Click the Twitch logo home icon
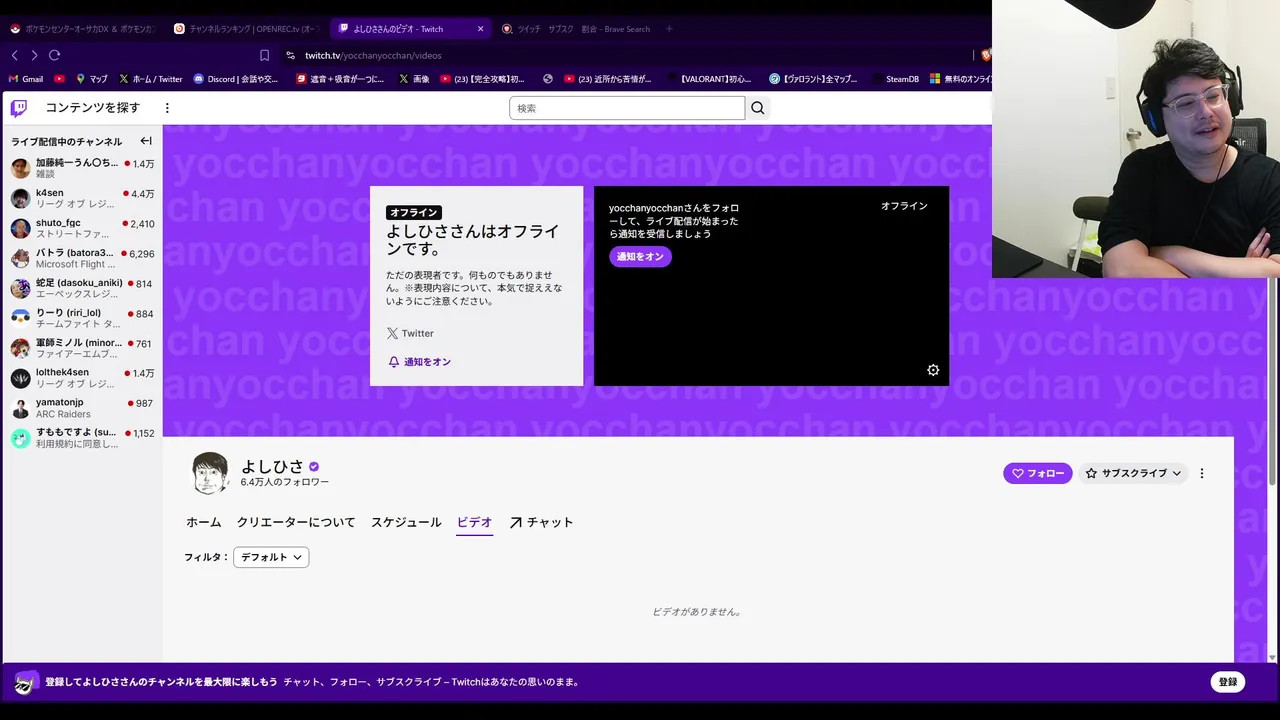Viewport: 1280px width, 720px height. coord(19,108)
